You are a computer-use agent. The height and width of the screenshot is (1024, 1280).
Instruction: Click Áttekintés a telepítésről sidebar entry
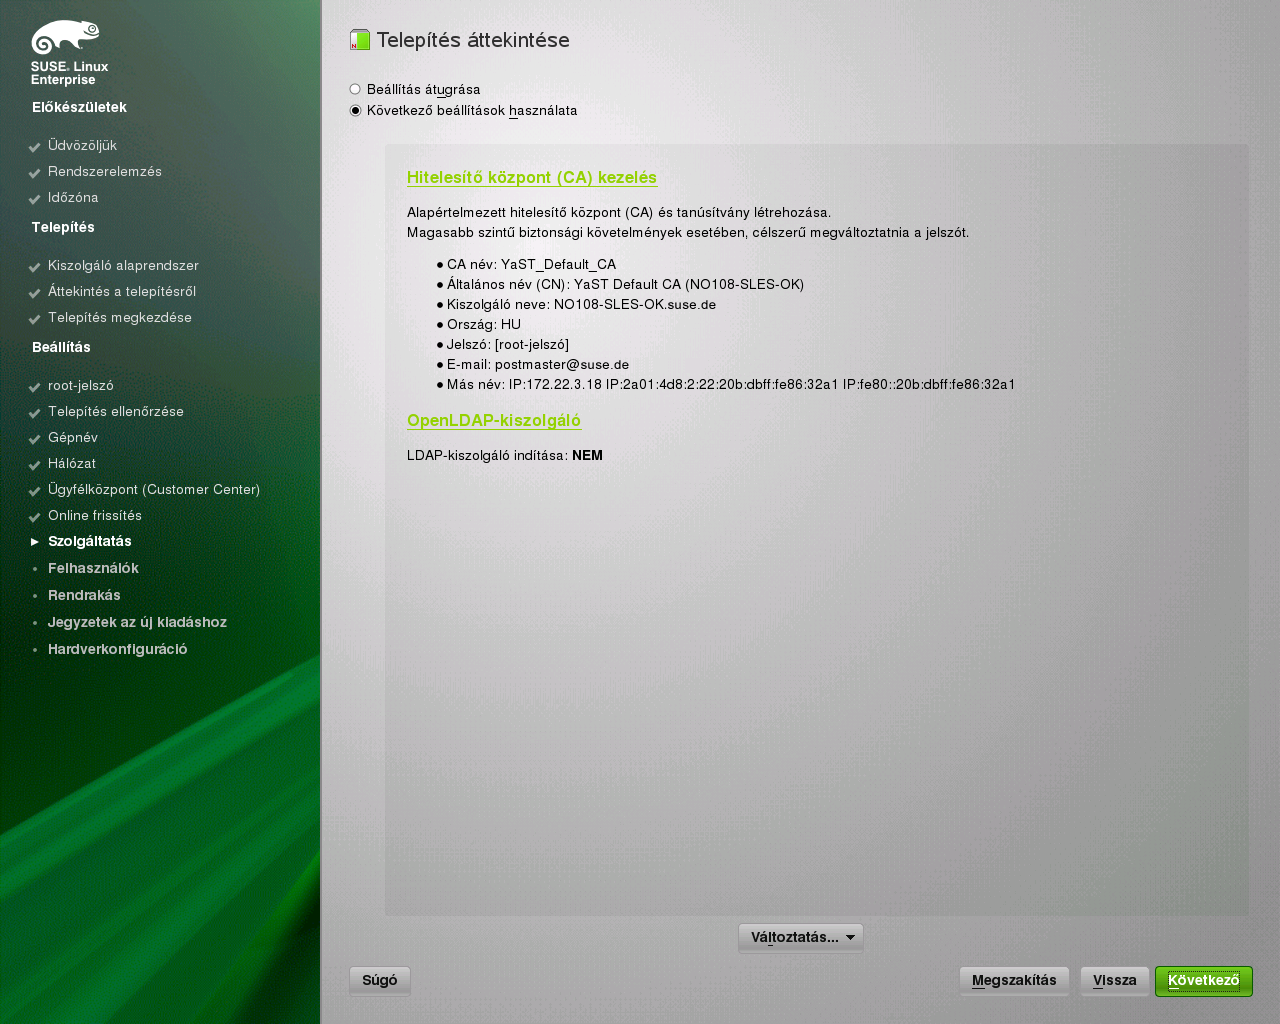pyautogui.click(x=122, y=292)
